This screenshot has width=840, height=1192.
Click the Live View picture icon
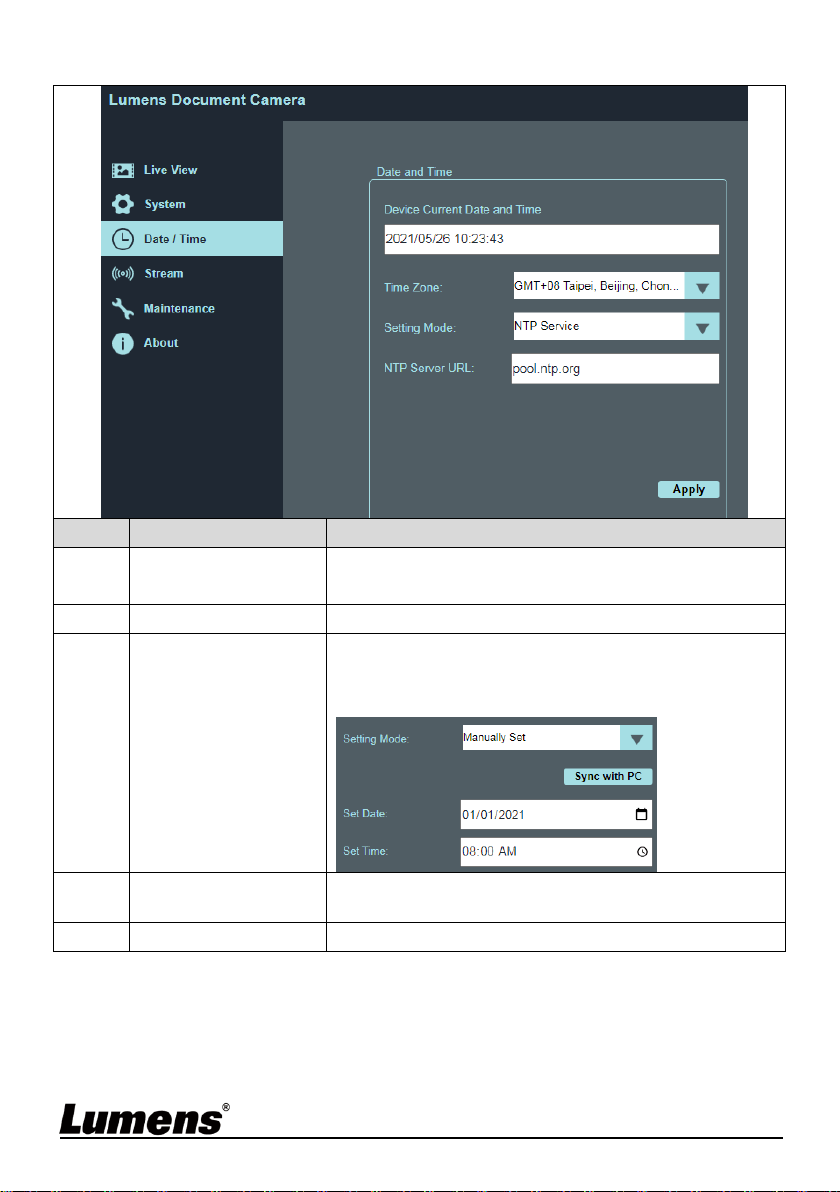click(122, 170)
